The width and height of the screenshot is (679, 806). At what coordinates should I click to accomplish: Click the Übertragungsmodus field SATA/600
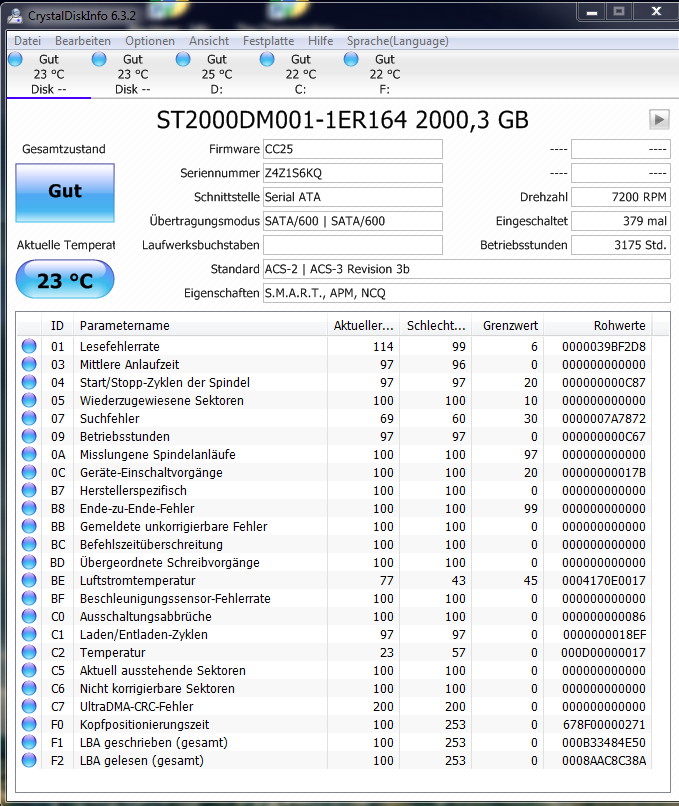[x=353, y=221]
